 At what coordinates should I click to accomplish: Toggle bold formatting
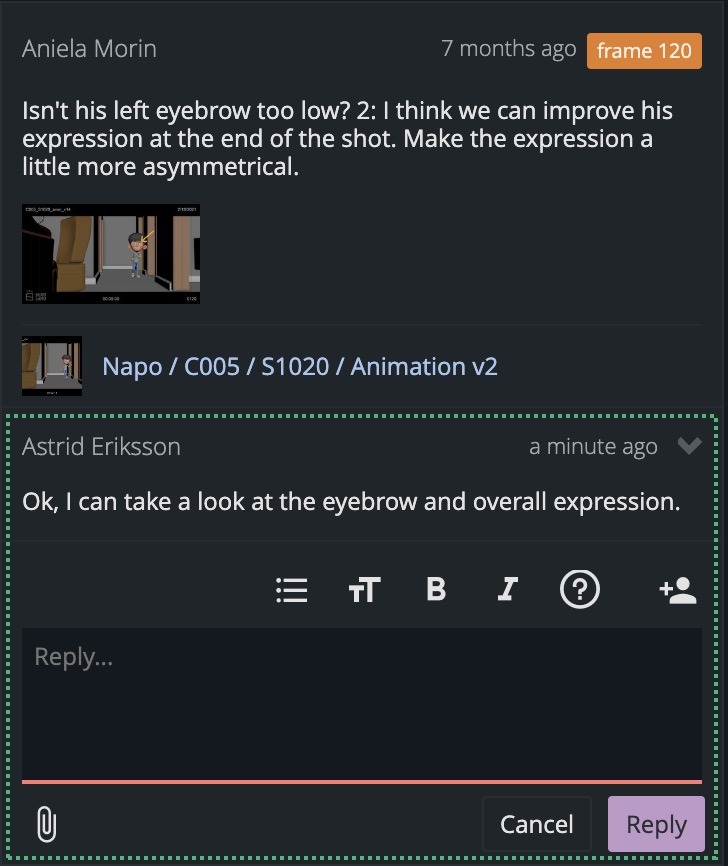[x=434, y=591]
